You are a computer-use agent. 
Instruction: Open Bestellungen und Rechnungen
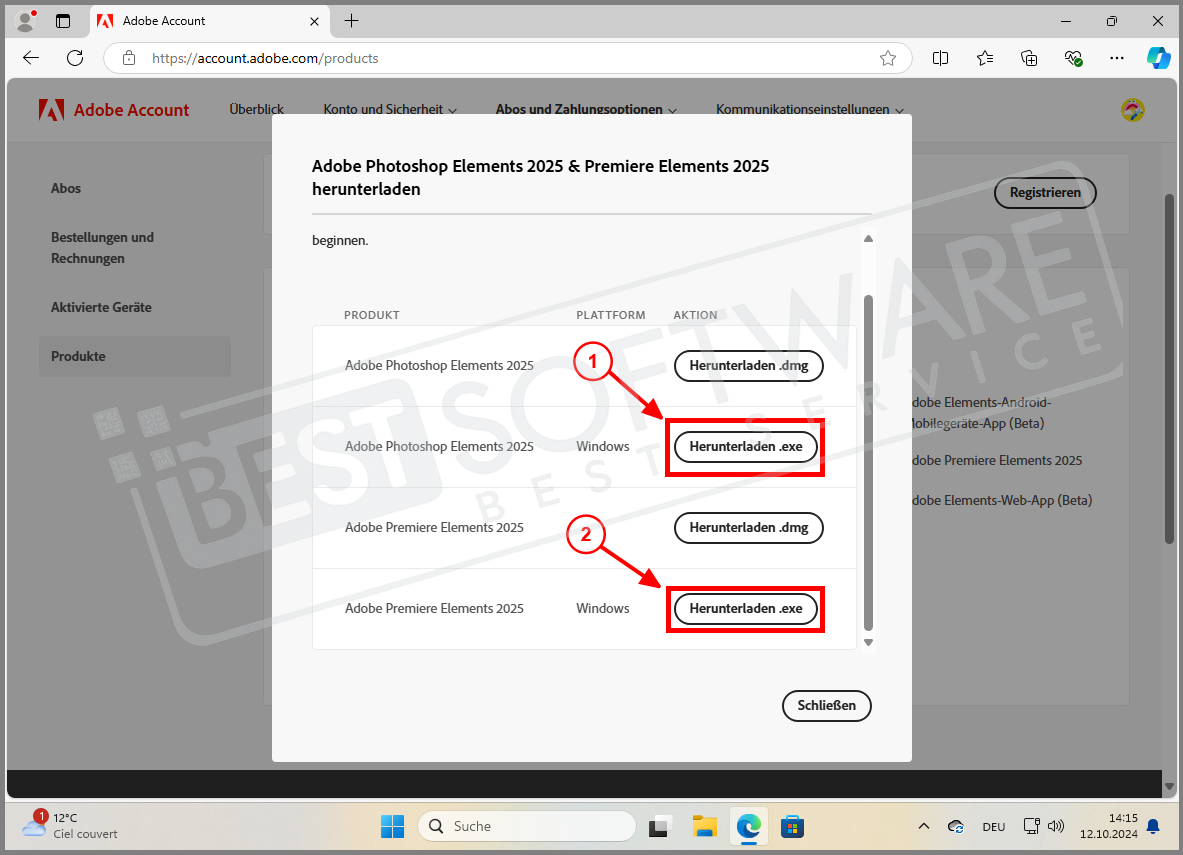(103, 248)
